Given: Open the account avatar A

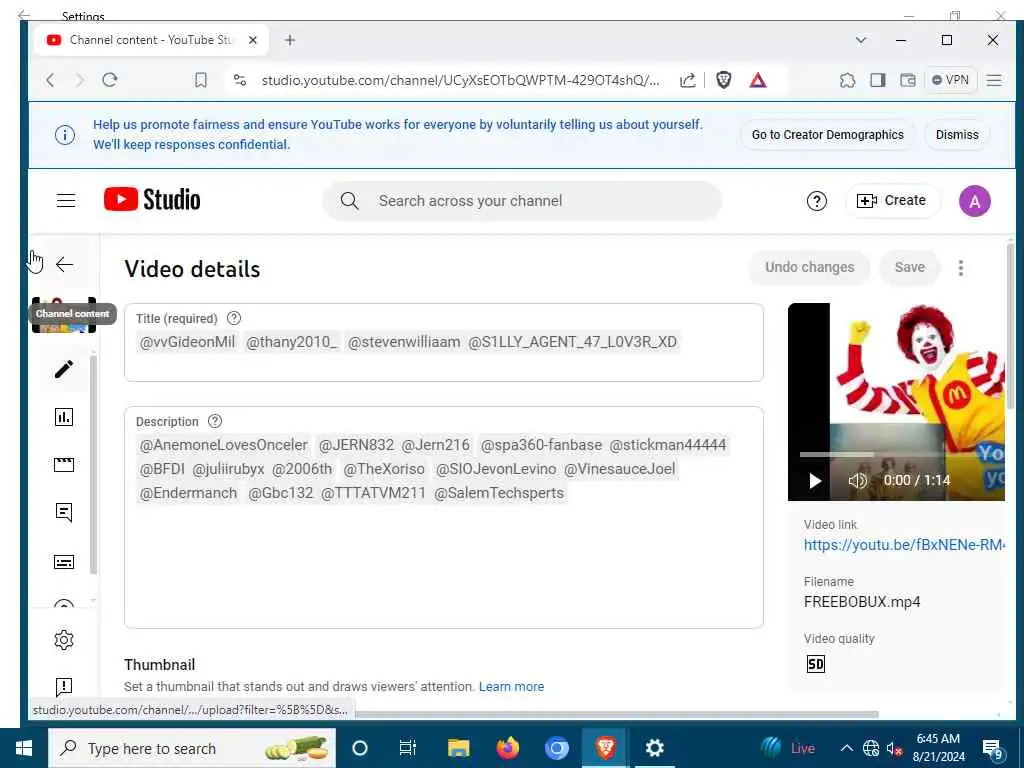Looking at the screenshot, I should [x=974, y=201].
